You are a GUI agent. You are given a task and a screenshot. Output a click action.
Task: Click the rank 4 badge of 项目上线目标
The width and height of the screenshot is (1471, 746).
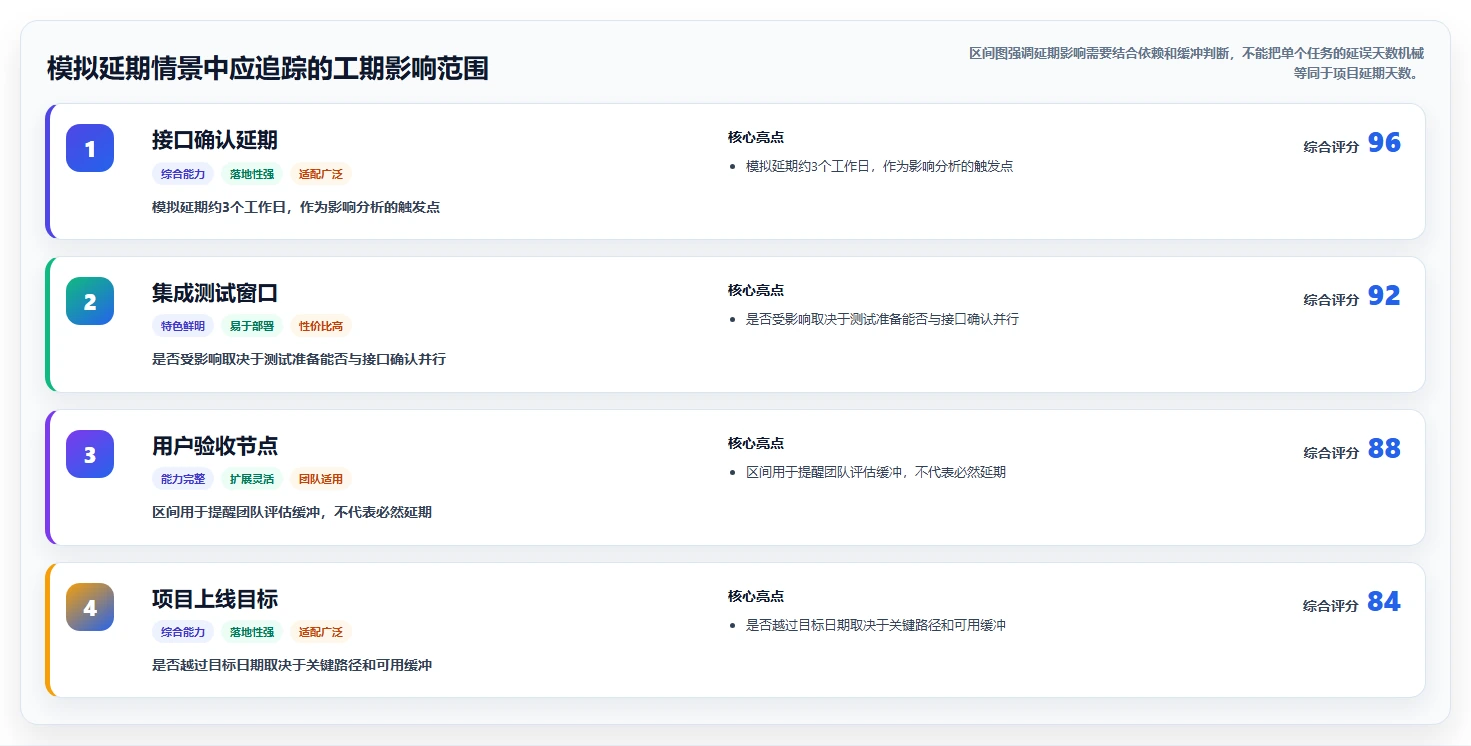(x=90, y=607)
